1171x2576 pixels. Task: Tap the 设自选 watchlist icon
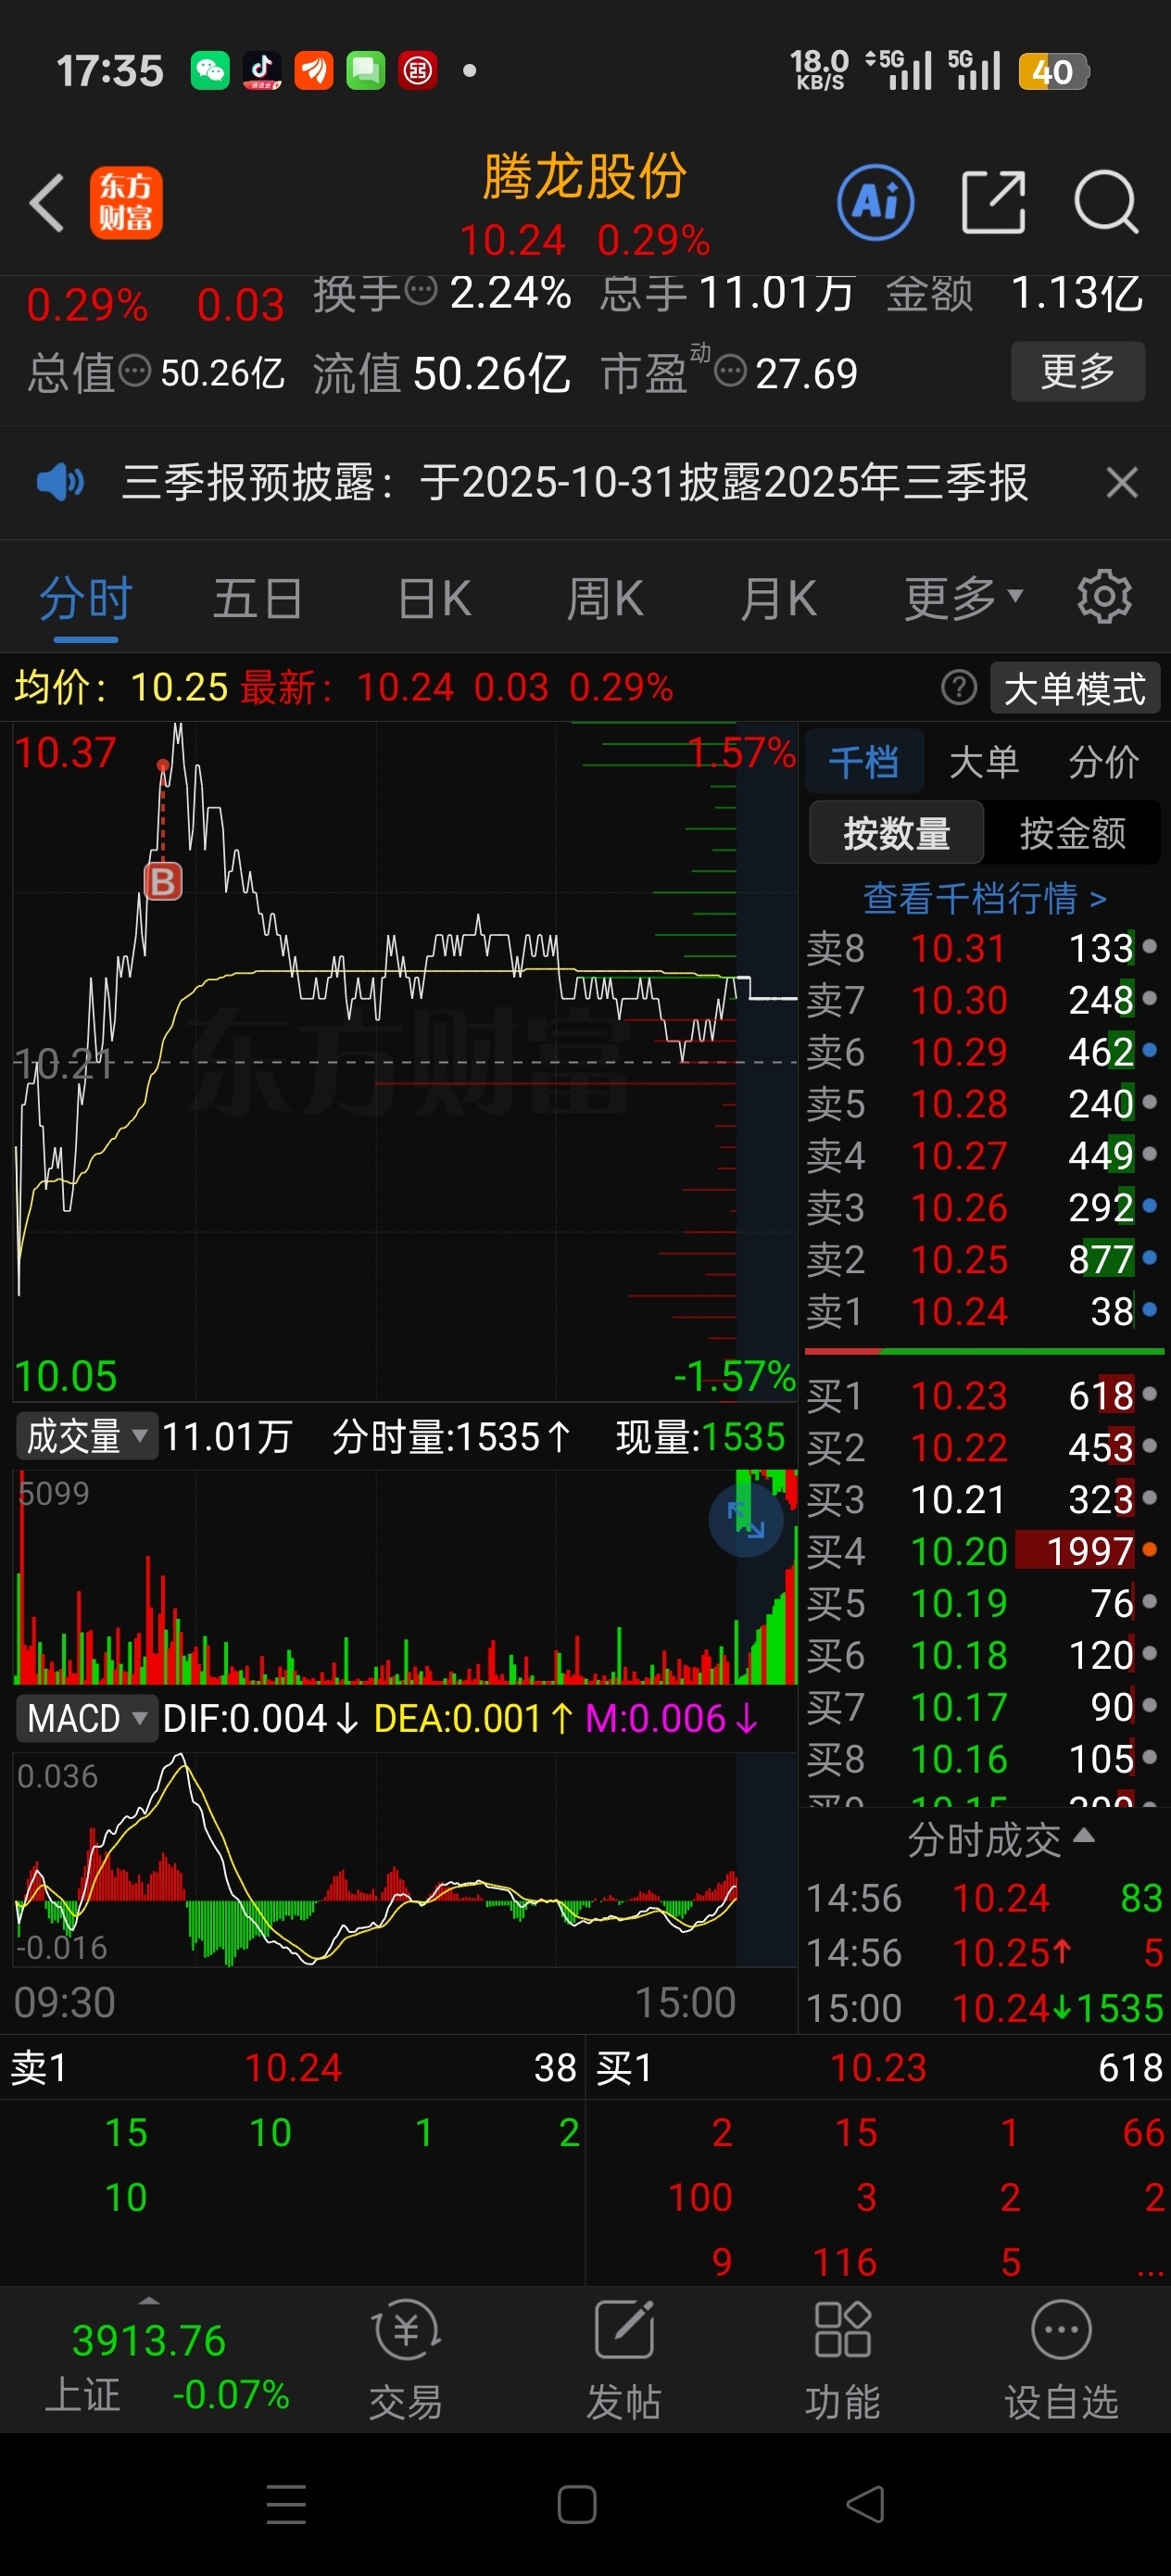[x=1061, y=2360]
